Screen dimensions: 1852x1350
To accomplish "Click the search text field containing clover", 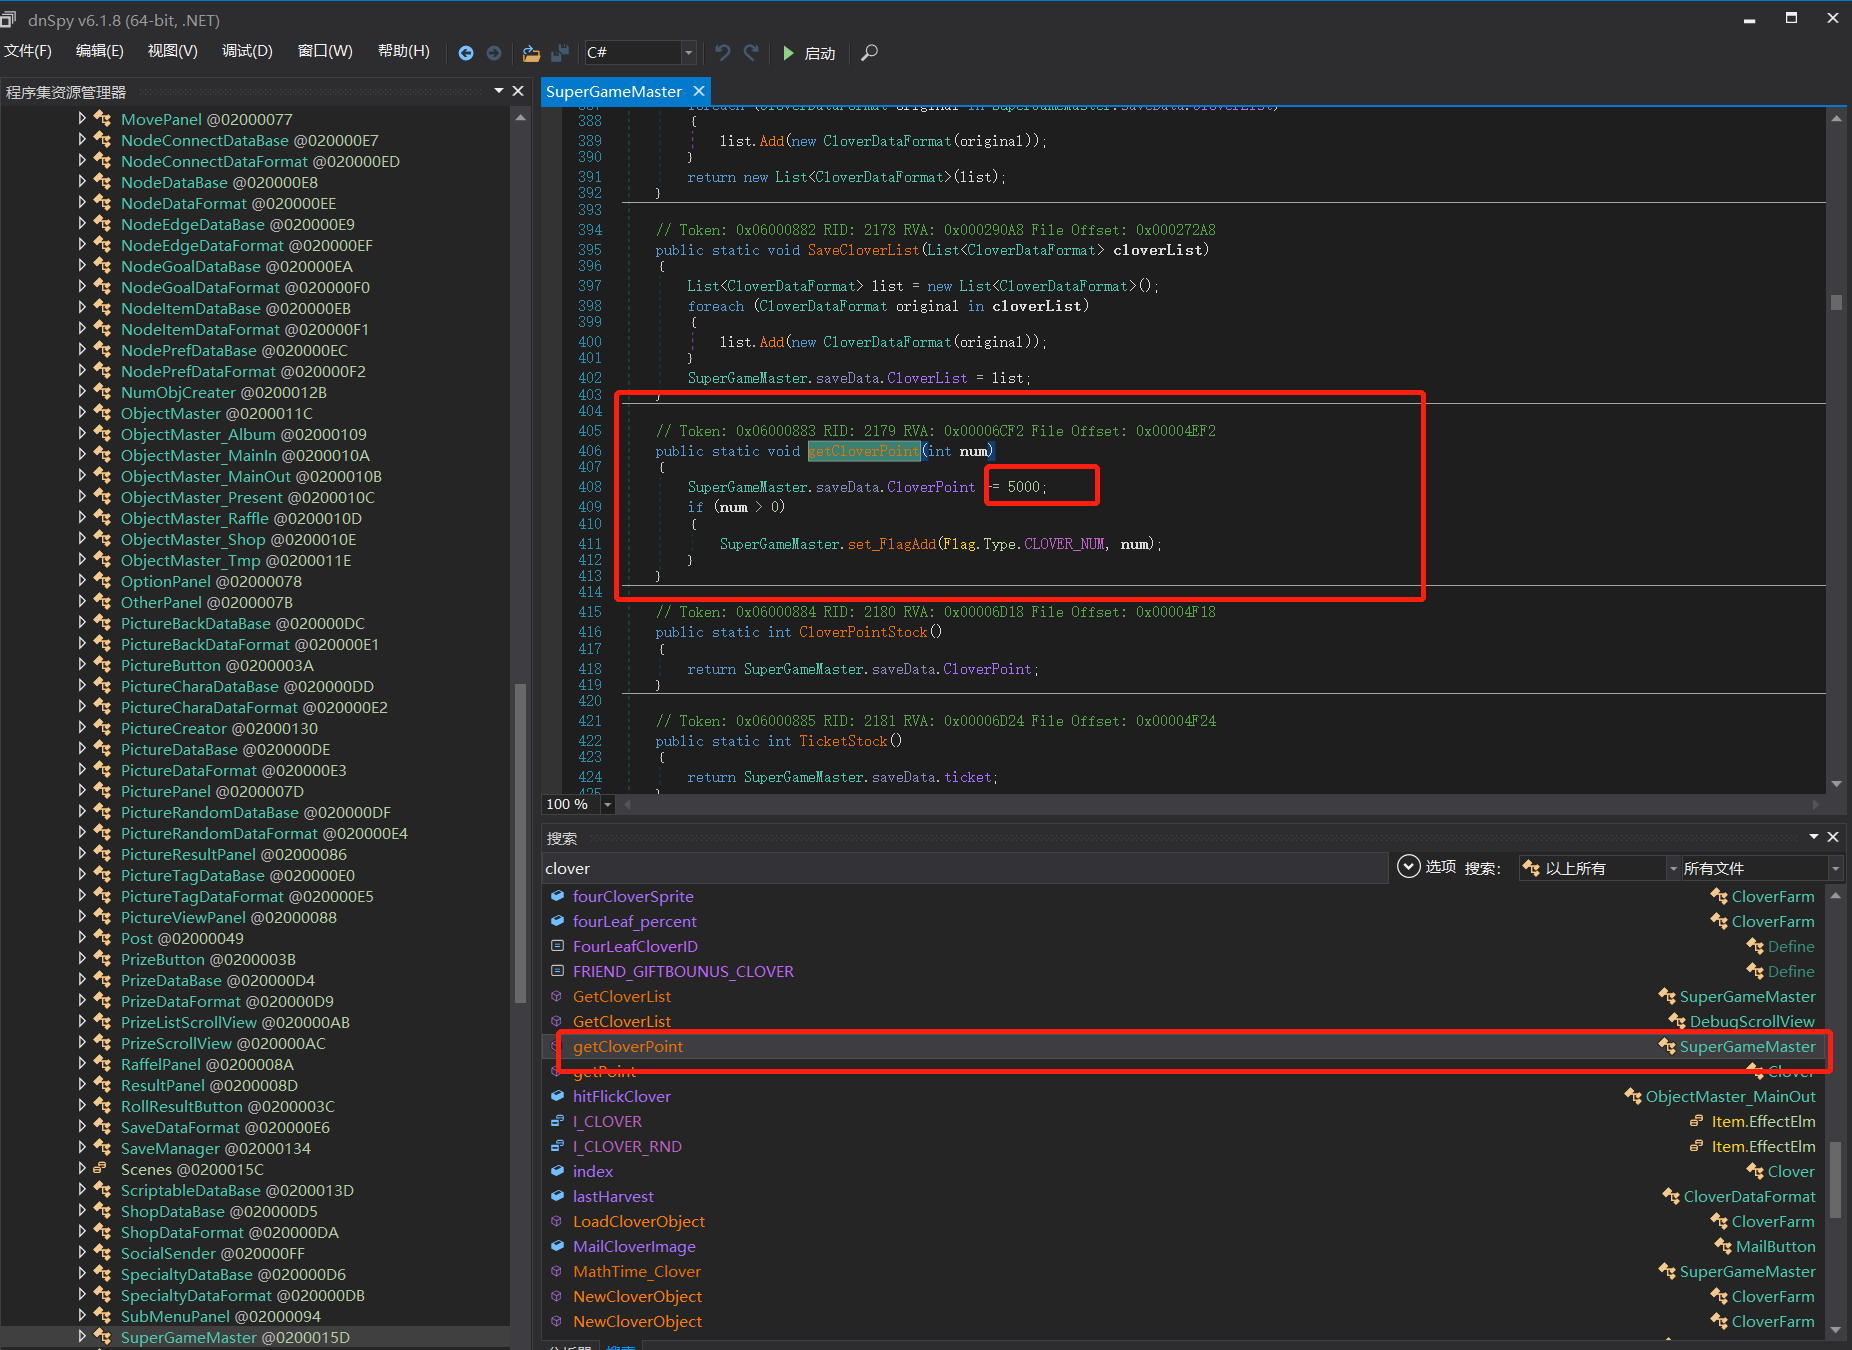I will 965,868.
